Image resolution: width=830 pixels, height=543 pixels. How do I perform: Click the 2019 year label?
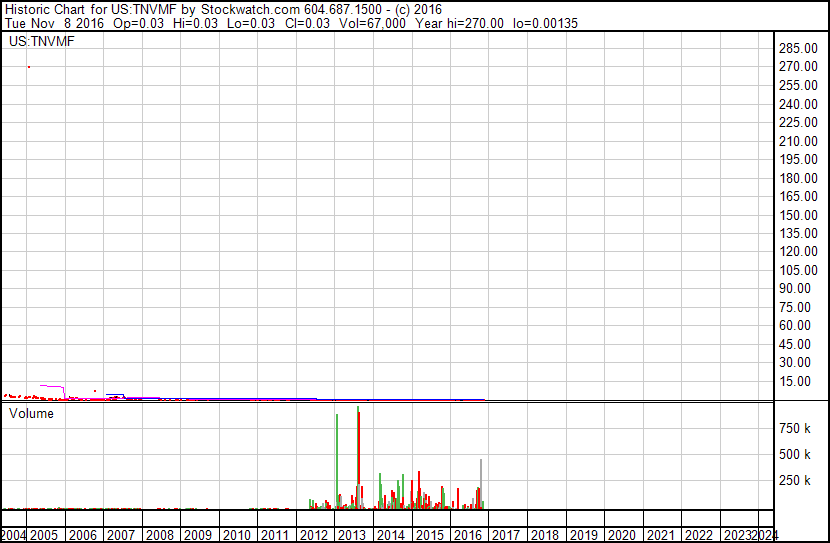coord(584,535)
